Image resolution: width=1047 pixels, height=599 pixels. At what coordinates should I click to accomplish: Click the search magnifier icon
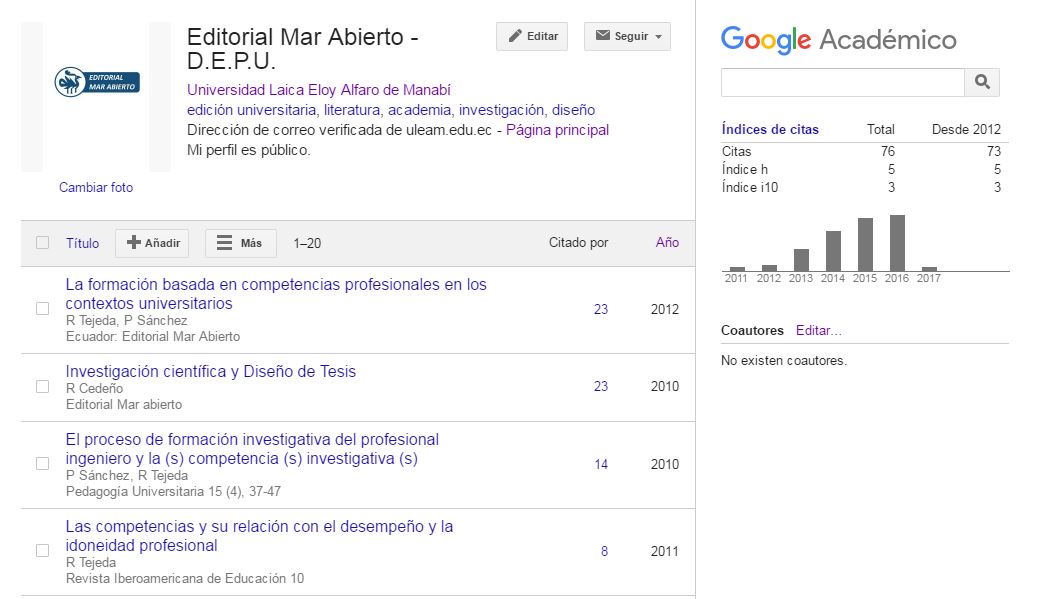tap(981, 82)
